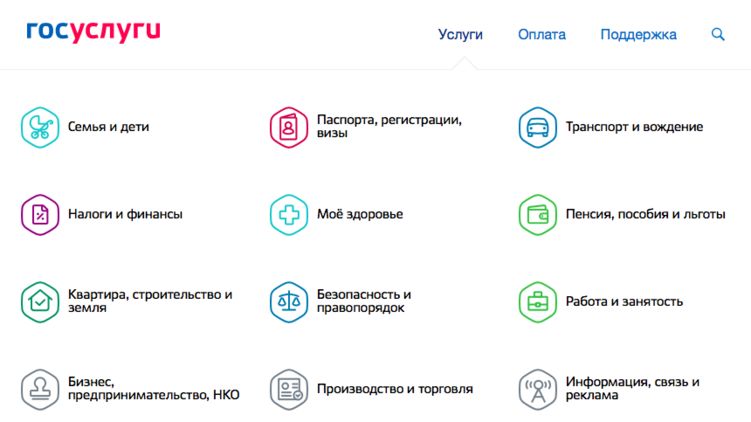The width and height of the screenshot is (751, 422).
Task: Select the Моё здоровье category text link
Action: 359,214
